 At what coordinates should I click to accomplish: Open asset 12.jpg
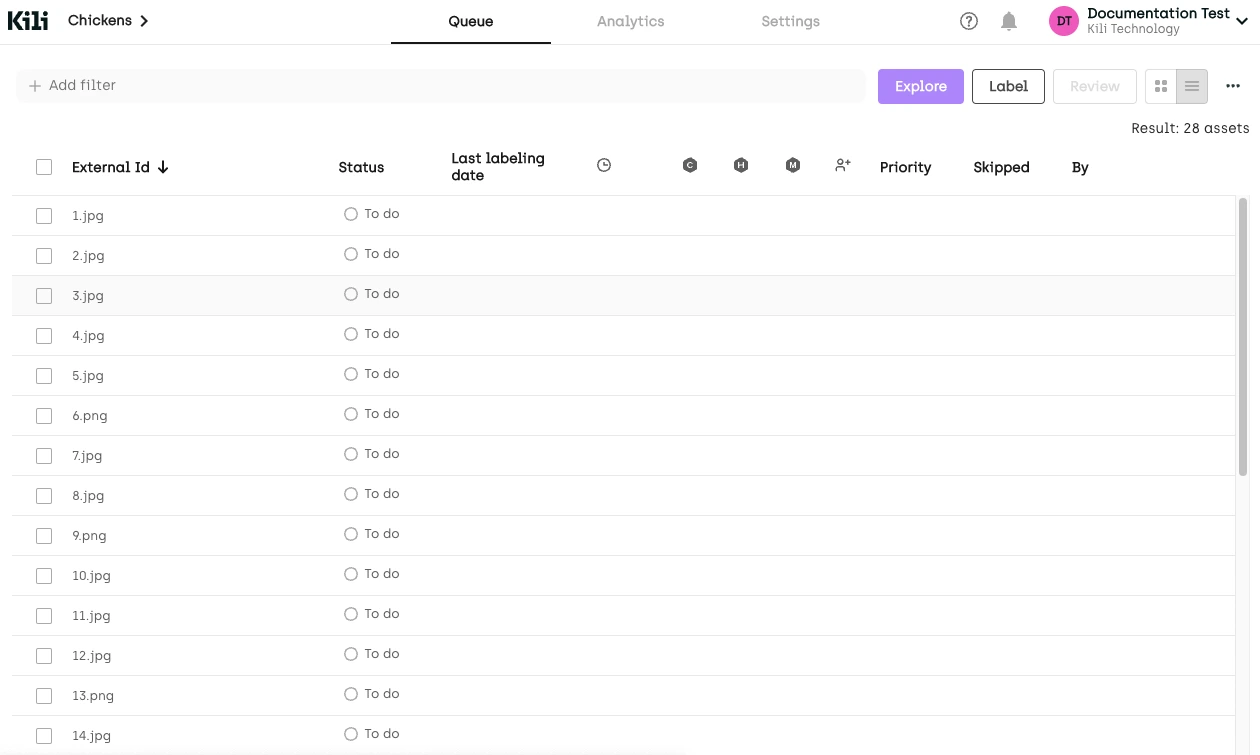pyautogui.click(x=91, y=656)
